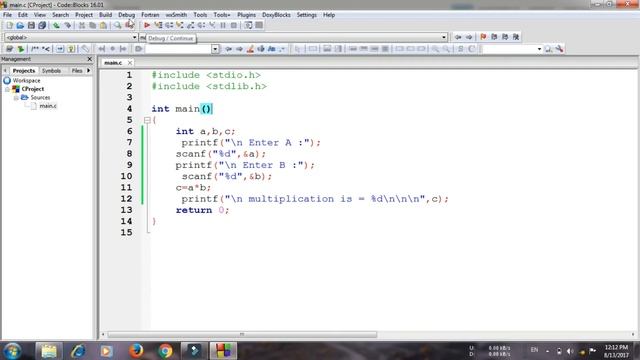
Task: Start Debug / Continue red arrow
Action: point(147,25)
